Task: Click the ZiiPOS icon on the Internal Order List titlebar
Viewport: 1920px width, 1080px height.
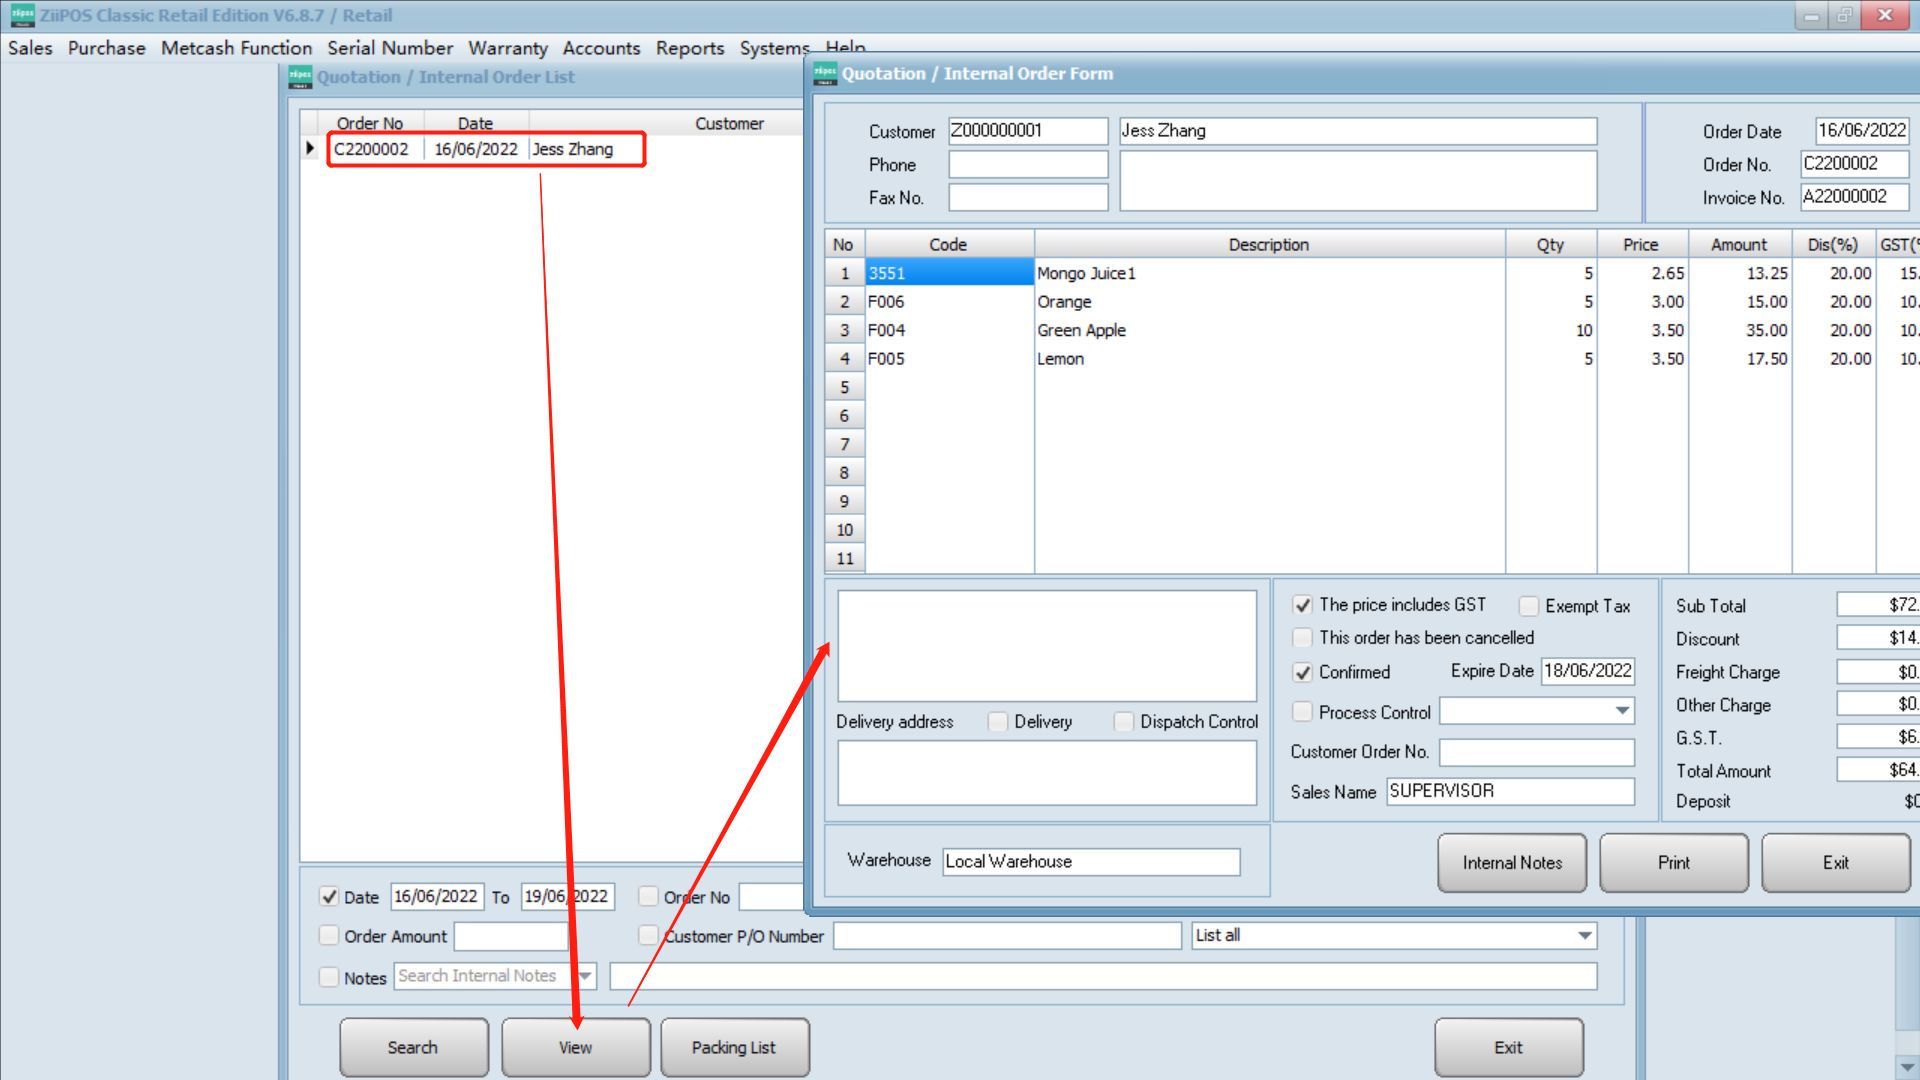Action: (299, 76)
